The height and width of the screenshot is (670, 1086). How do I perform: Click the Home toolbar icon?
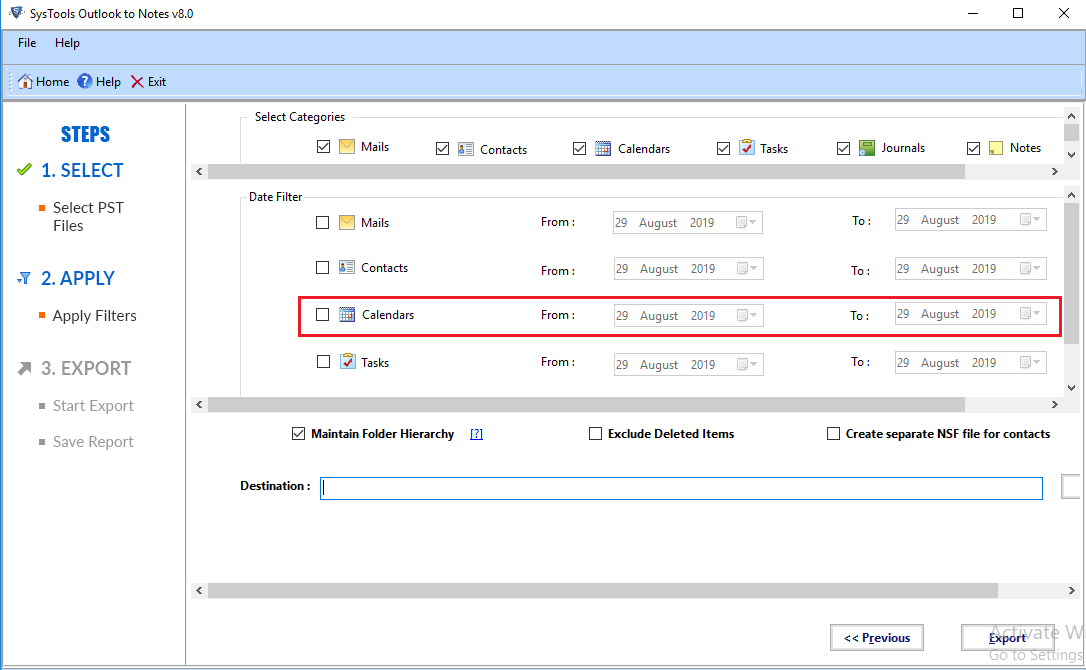coord(25,81)
